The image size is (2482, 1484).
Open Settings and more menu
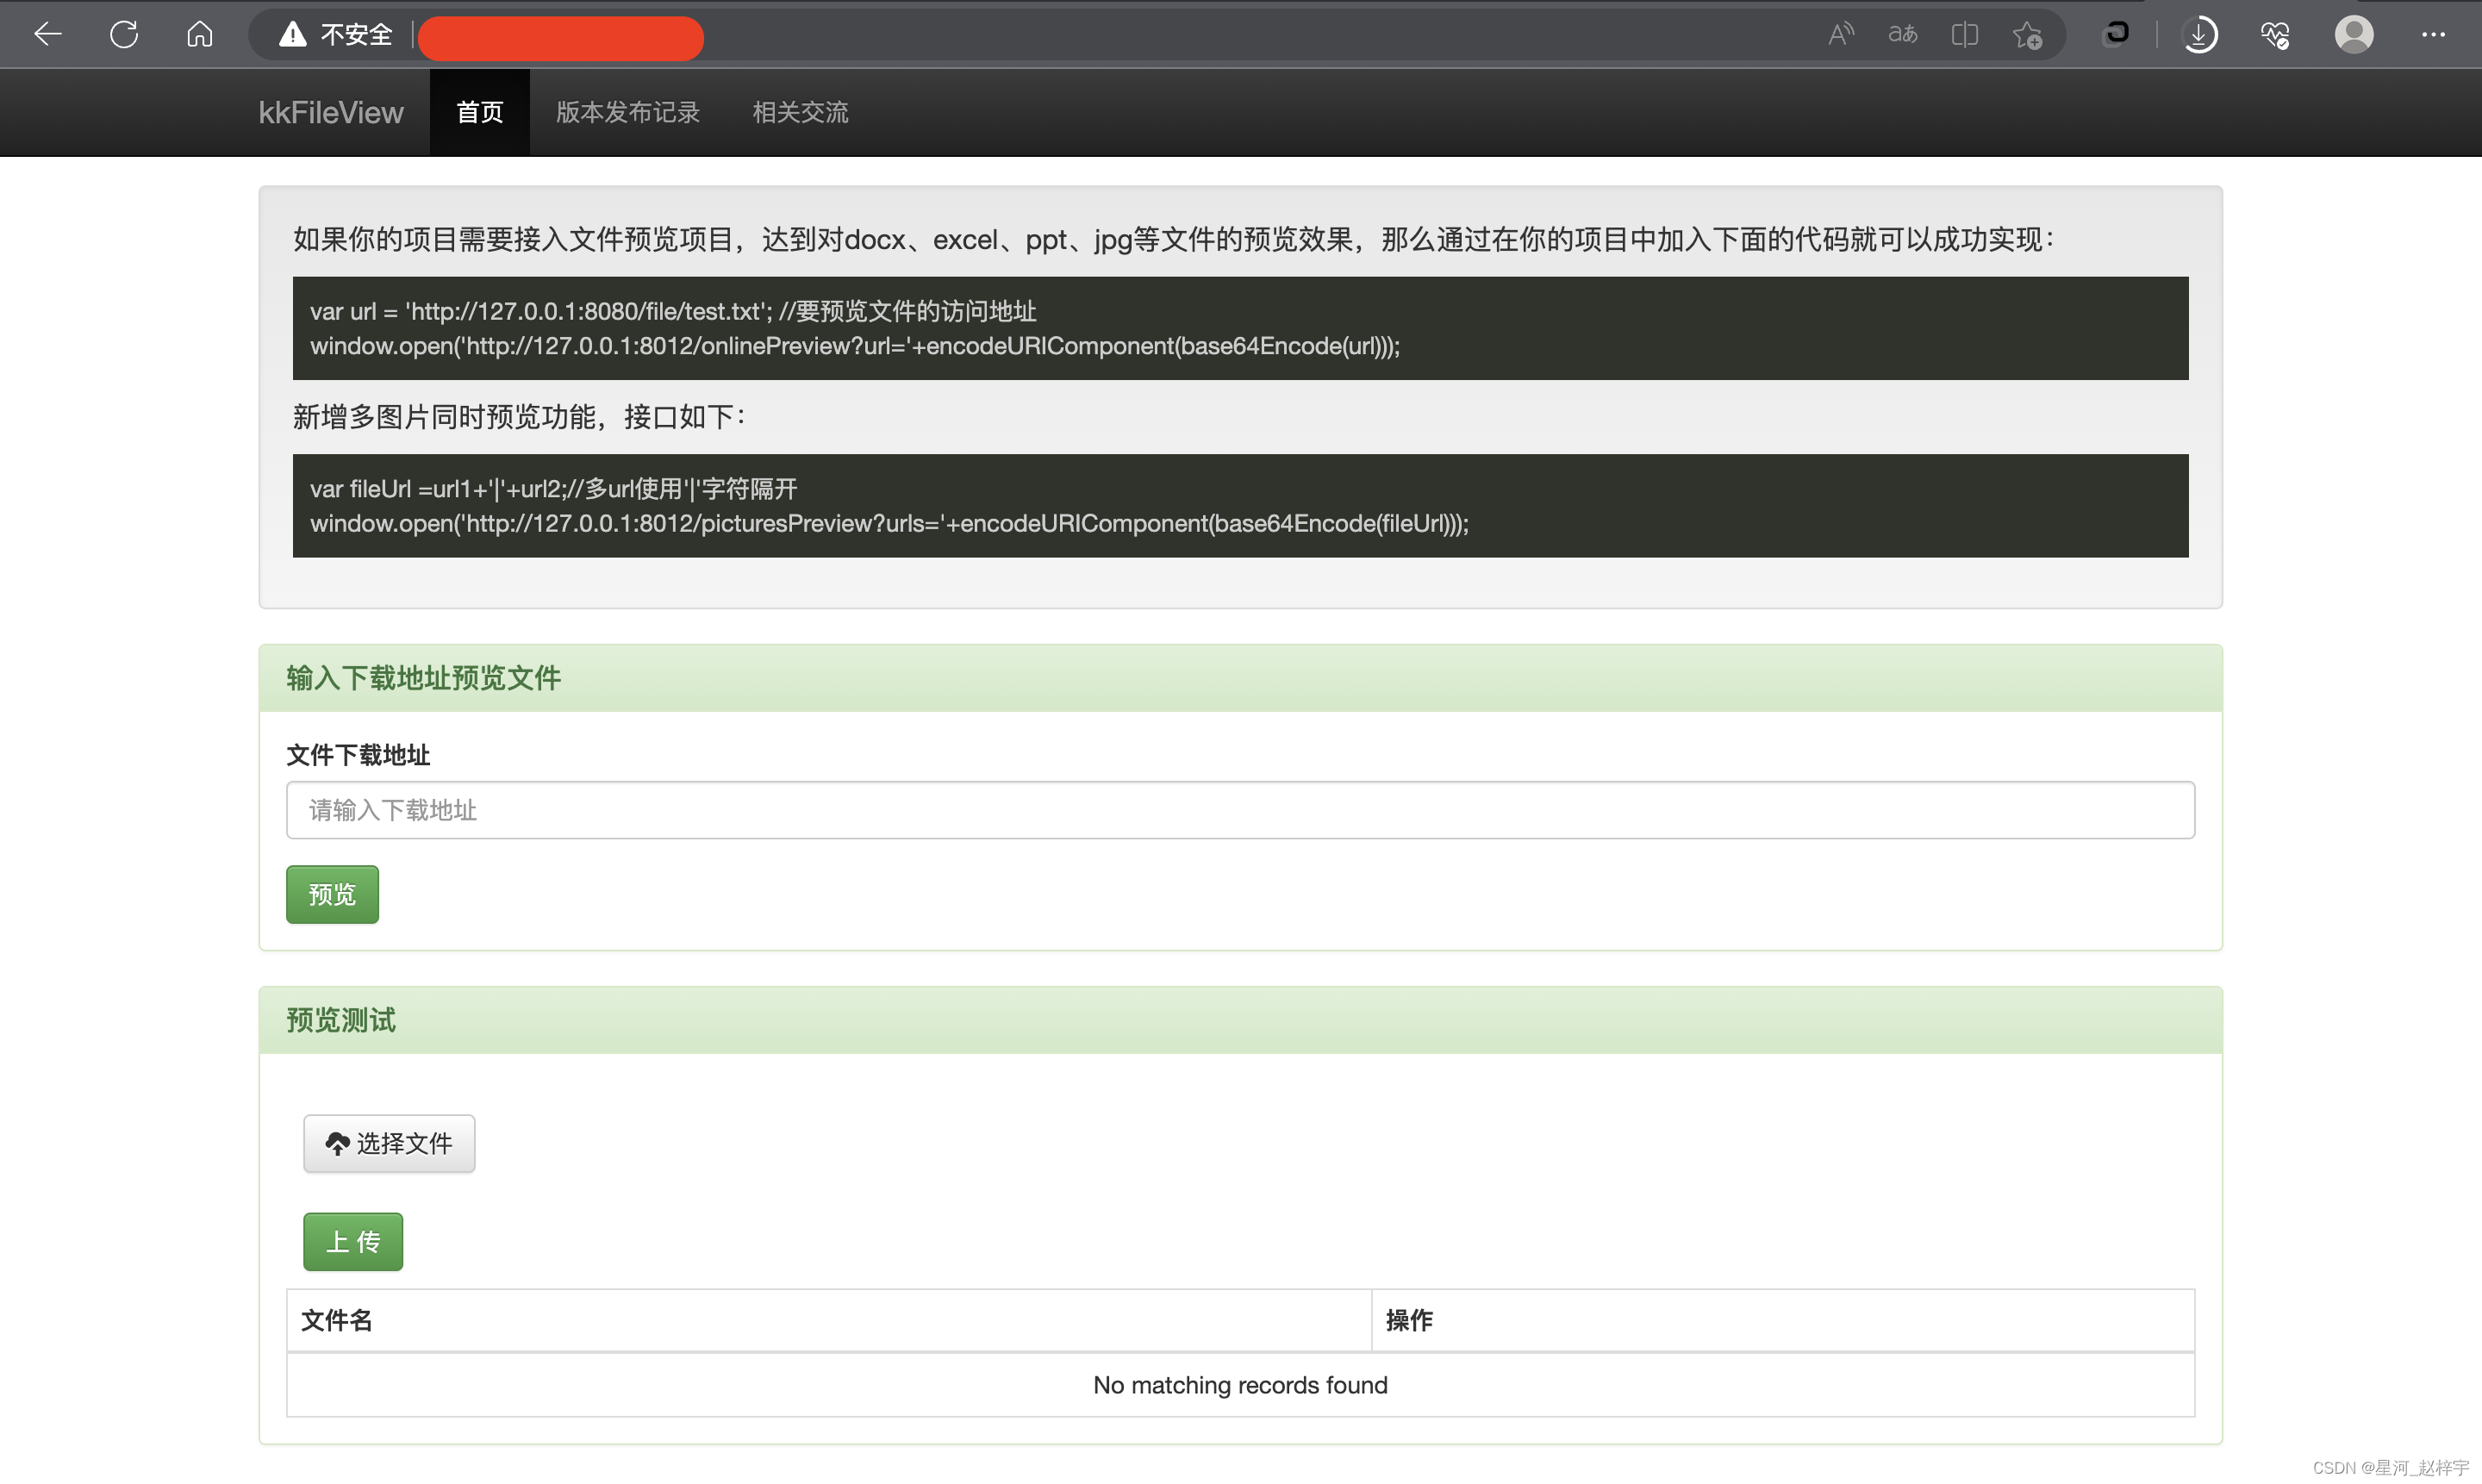(x=2433, y=34)
